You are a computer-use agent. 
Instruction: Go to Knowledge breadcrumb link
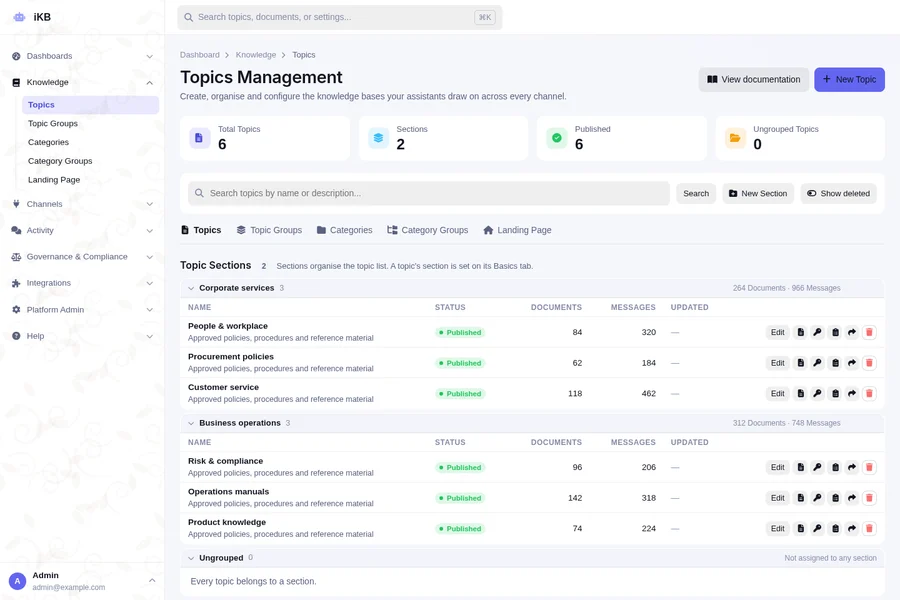tap(256, 55)
